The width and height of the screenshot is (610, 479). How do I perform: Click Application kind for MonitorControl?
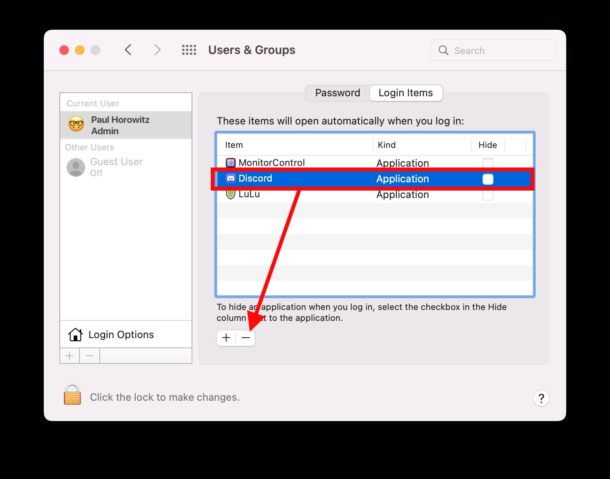[x=403, y=163]
